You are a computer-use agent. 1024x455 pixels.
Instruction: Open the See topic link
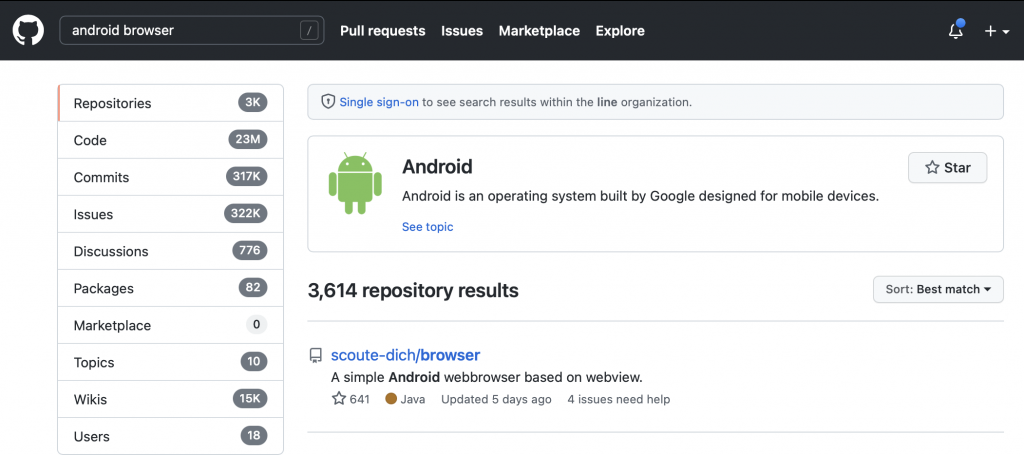click(427, 227)
